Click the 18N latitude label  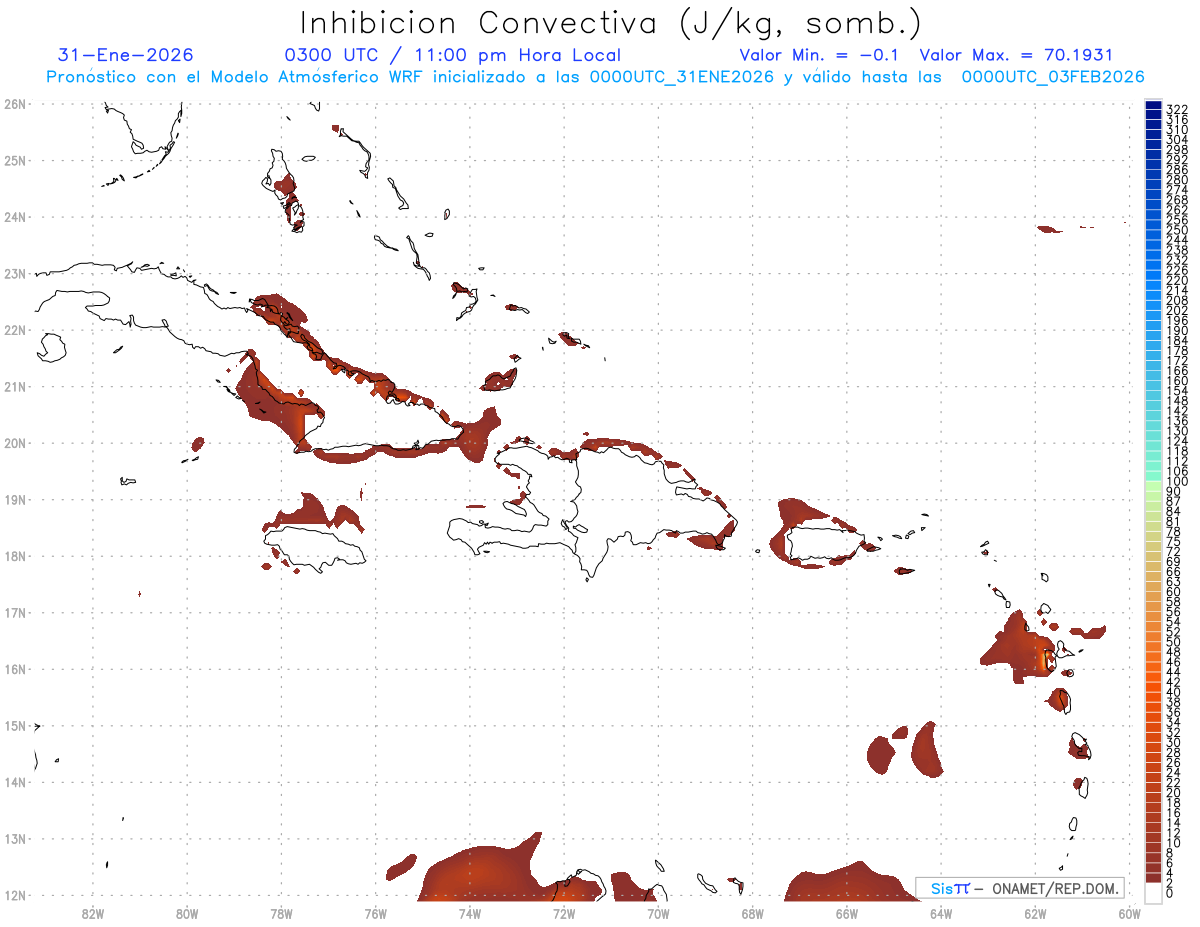tap(14, 556)
